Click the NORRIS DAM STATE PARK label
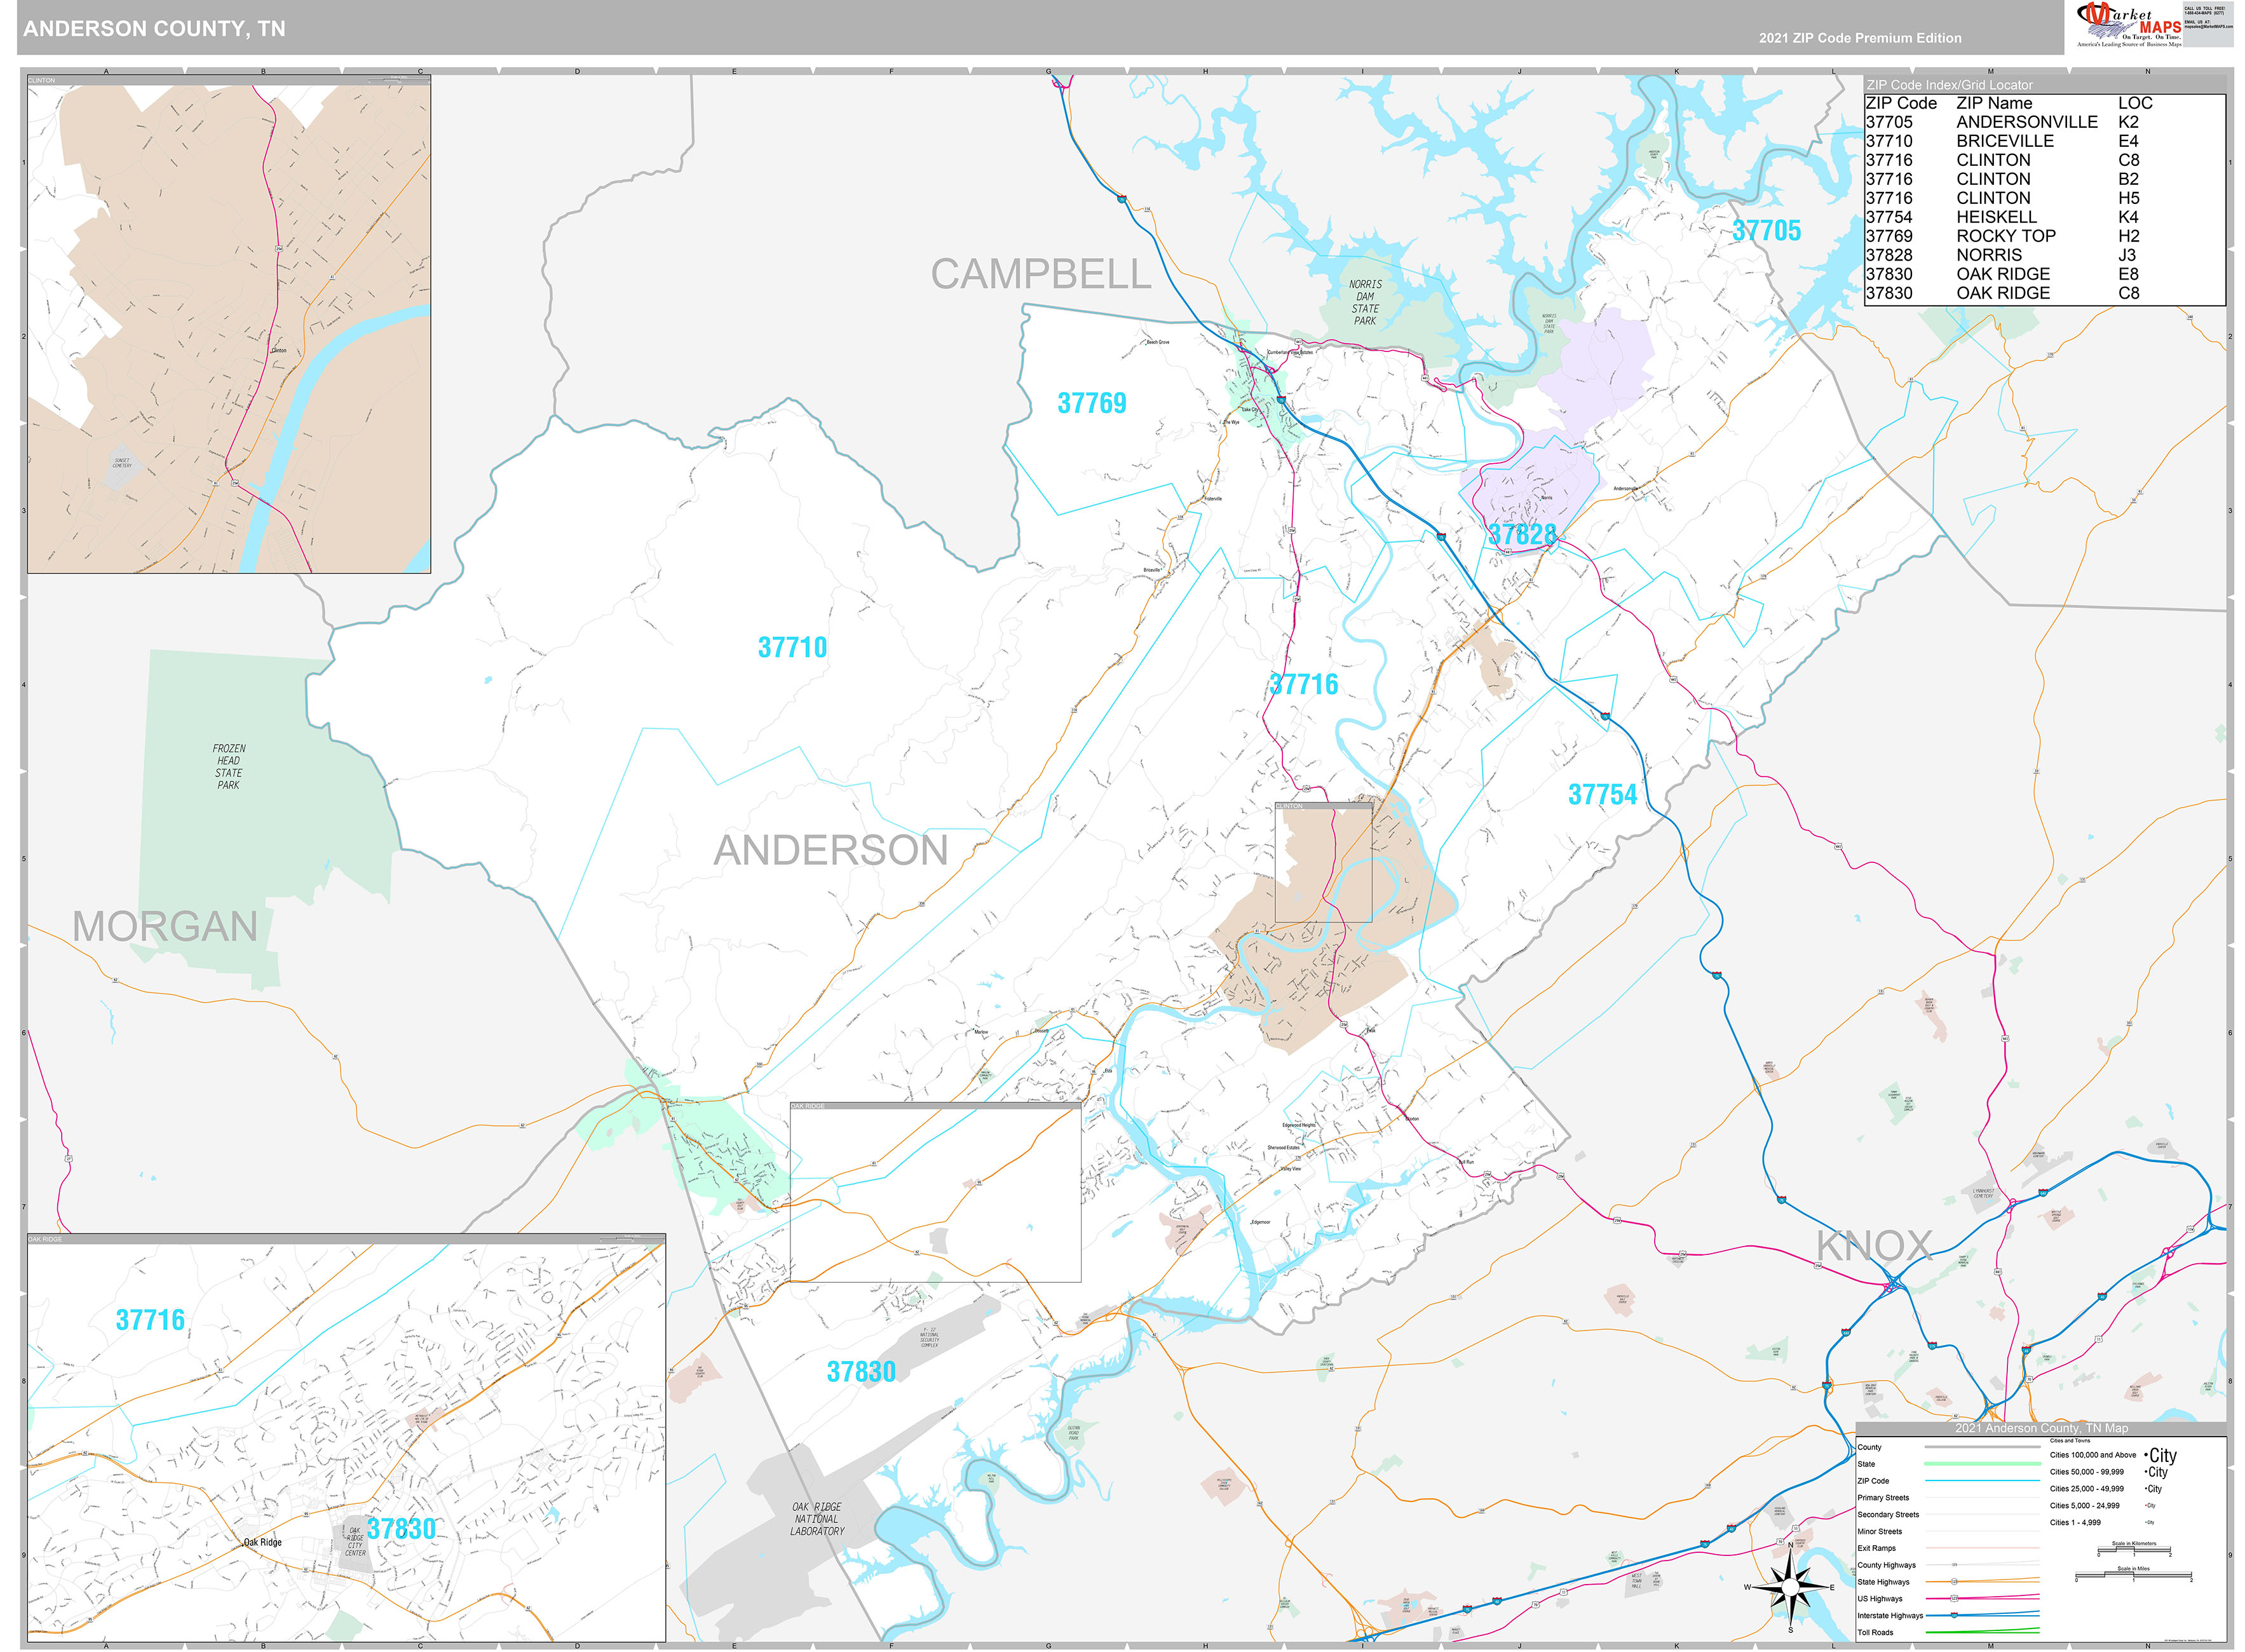 1365,303
